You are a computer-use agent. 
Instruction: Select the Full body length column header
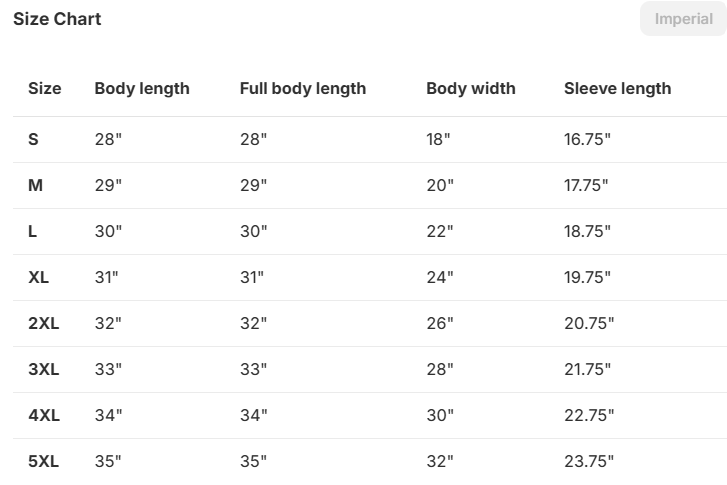303,88
